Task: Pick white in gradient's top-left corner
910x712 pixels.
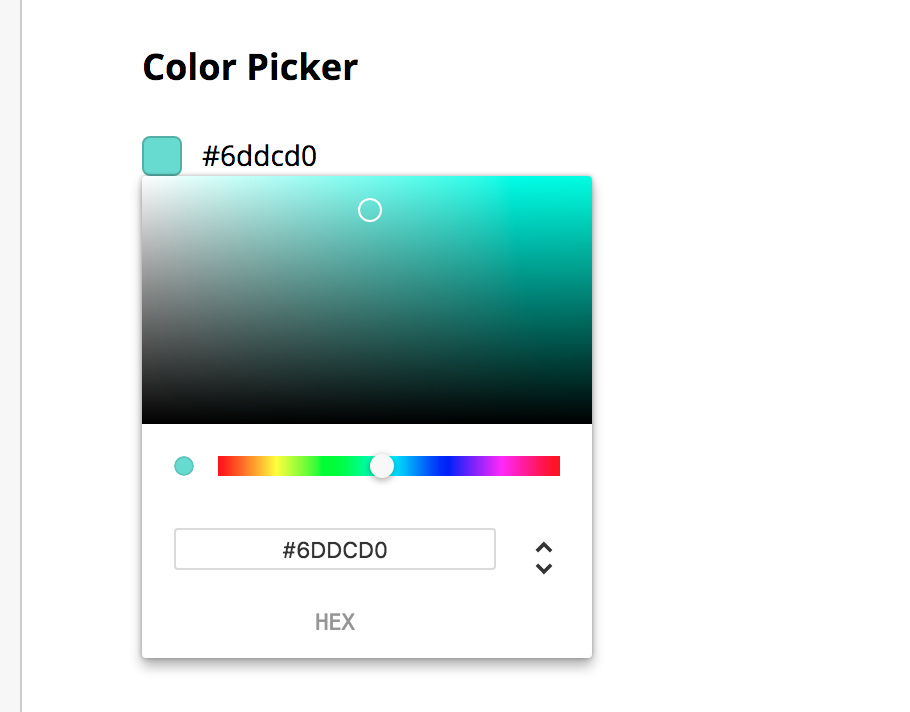Action: tap(146, 180)
